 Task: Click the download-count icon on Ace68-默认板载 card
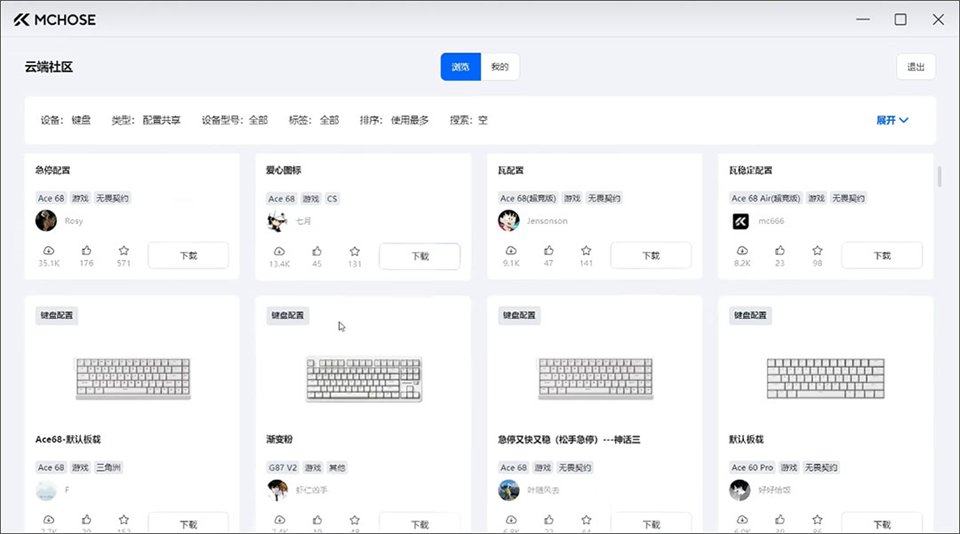point(48,520)
